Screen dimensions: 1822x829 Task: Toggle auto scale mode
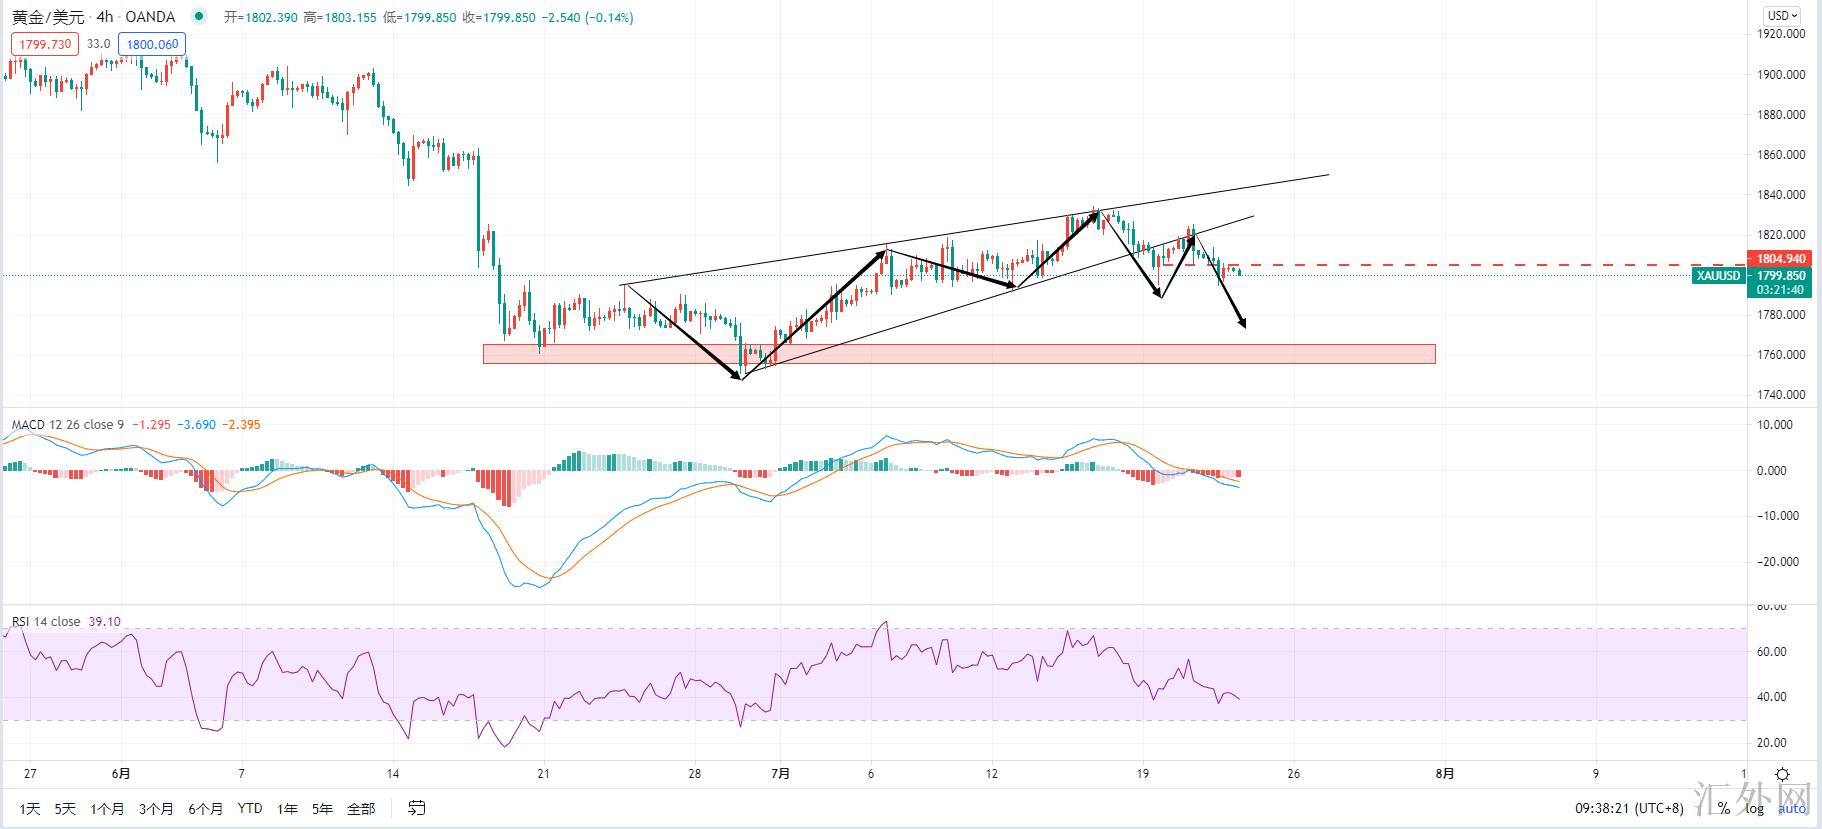pos(1793,808)
